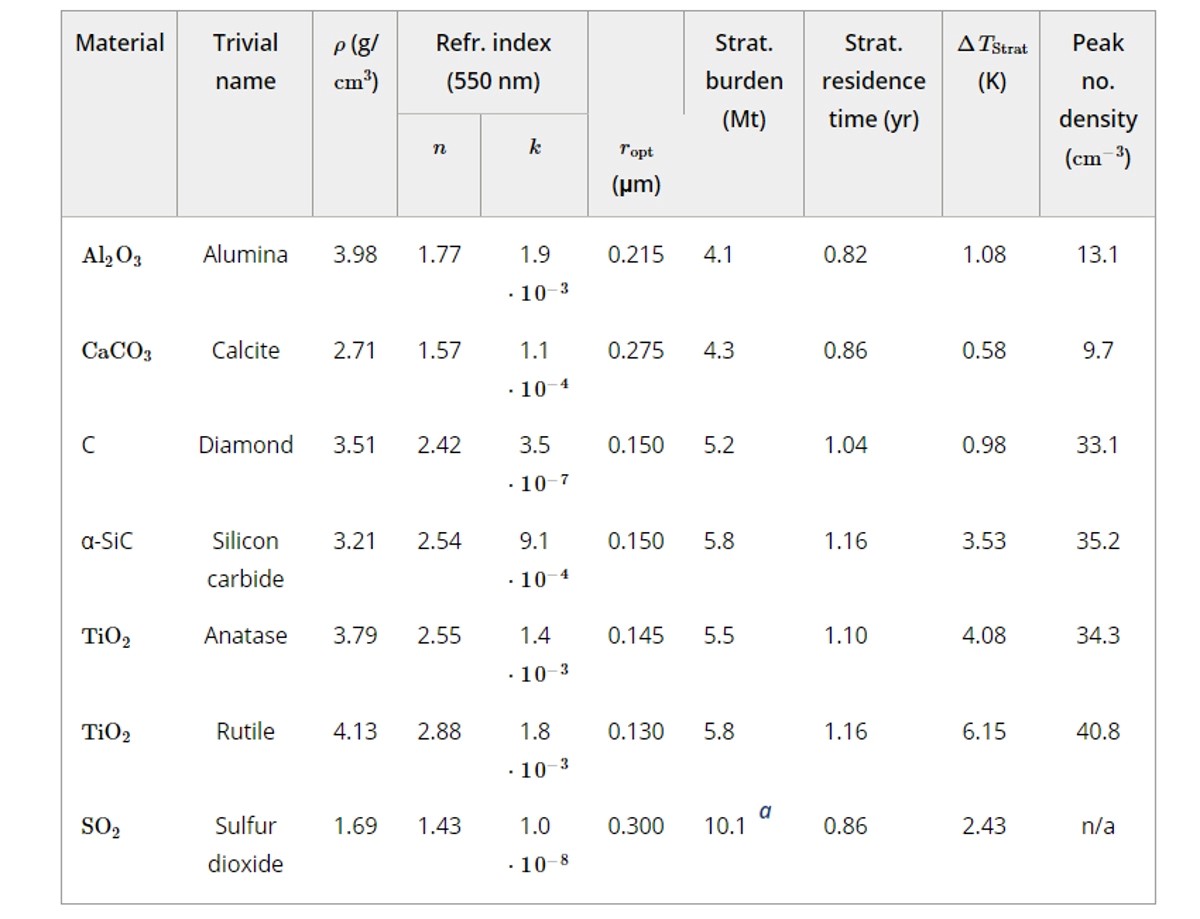Select the Refr. index (550 nm) header
1200x919 pixels.
coord(493,62)
